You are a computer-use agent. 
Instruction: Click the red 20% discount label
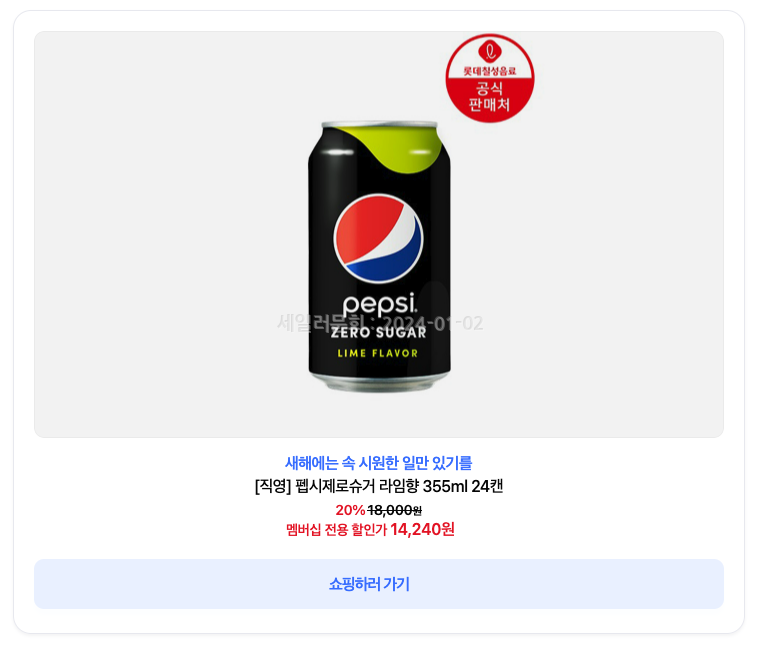point(350,510)
